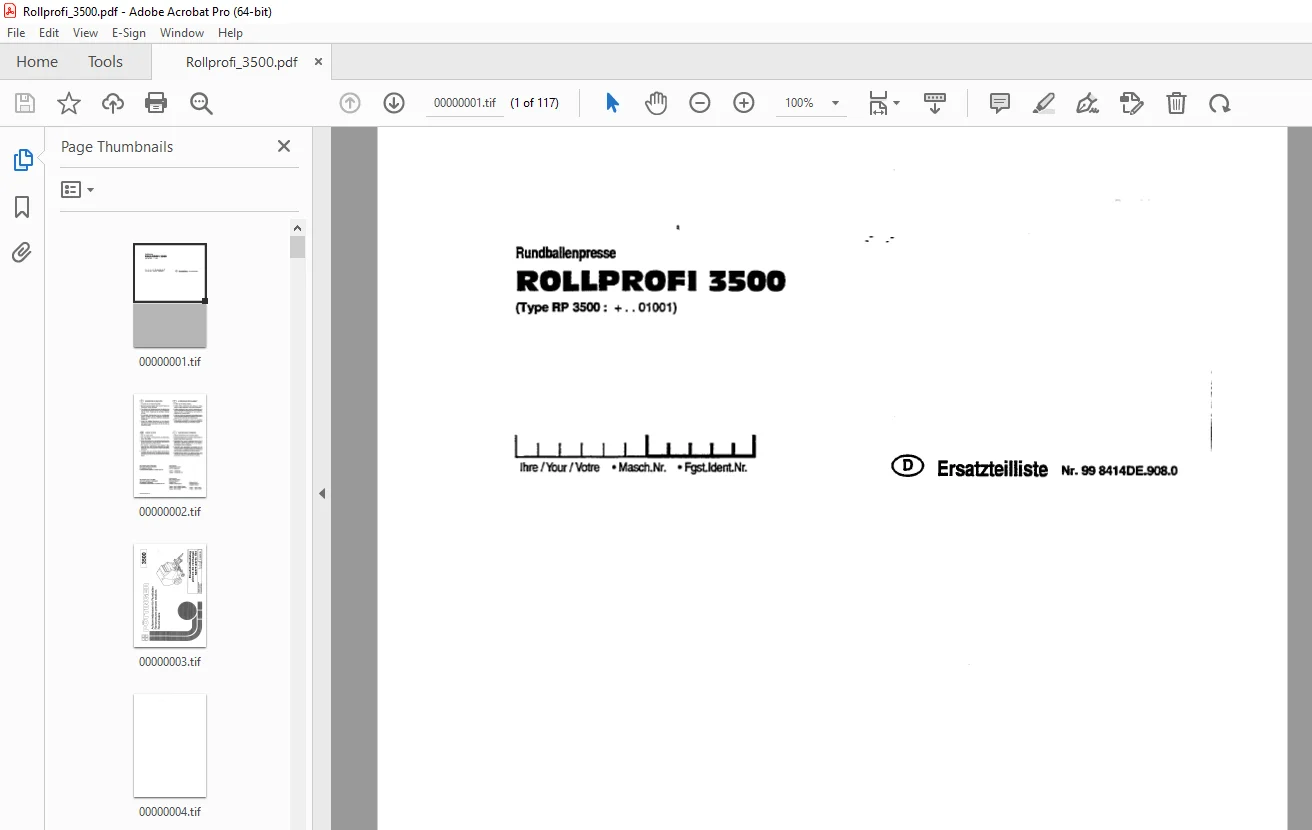Add a sticky note comment

click(1000, 103)
